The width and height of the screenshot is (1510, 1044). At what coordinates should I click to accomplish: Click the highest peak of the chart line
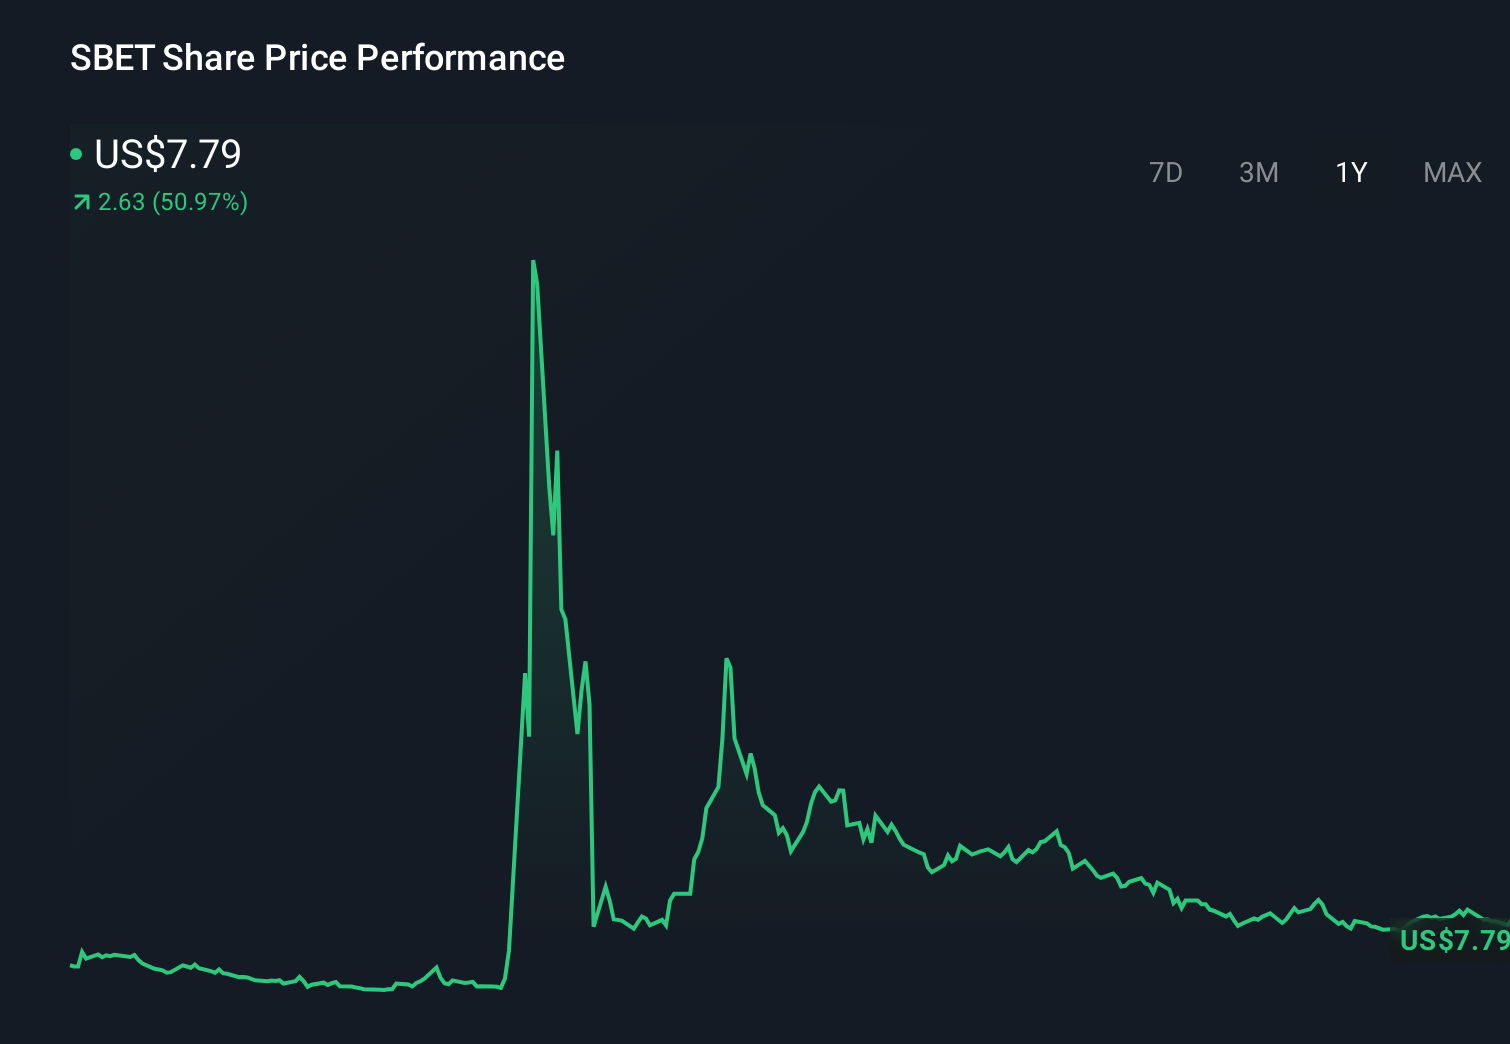534,262
